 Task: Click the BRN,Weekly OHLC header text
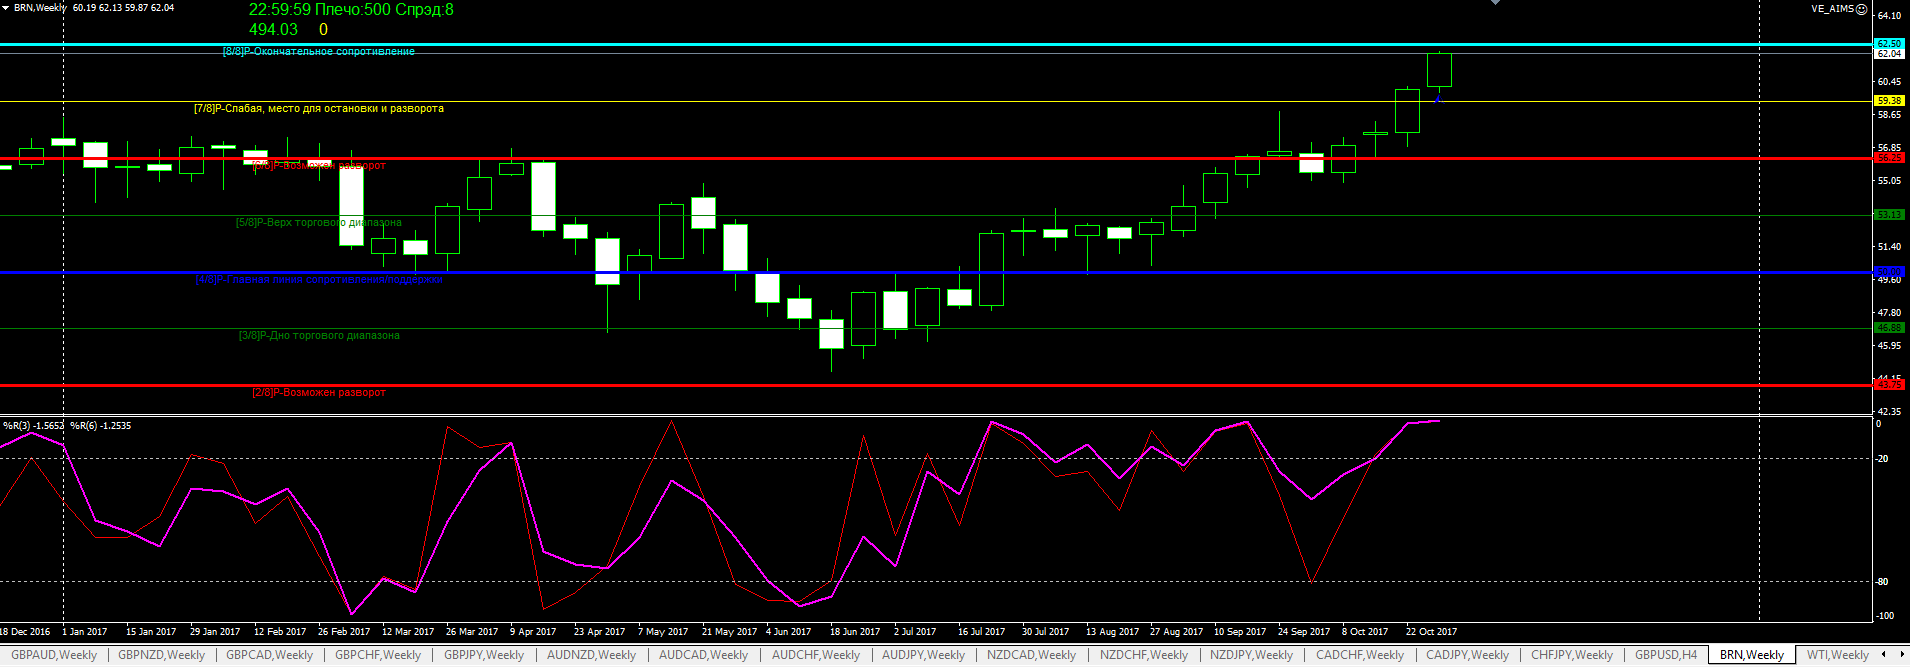[93, 7]
